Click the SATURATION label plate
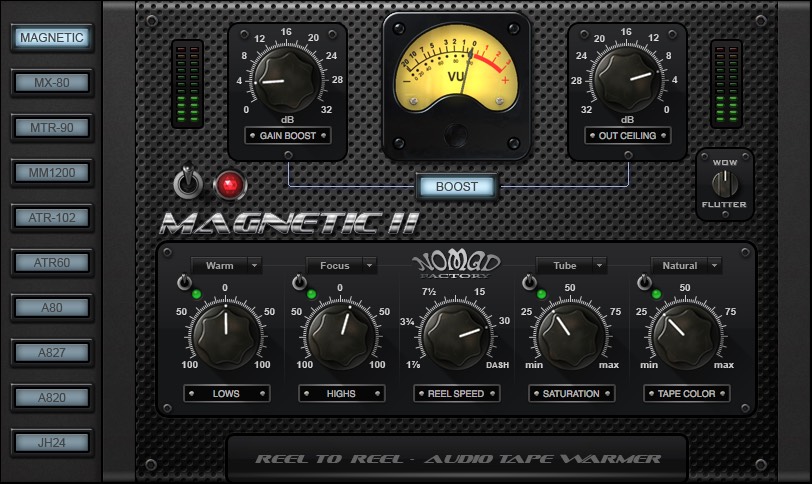 [571, 393]
